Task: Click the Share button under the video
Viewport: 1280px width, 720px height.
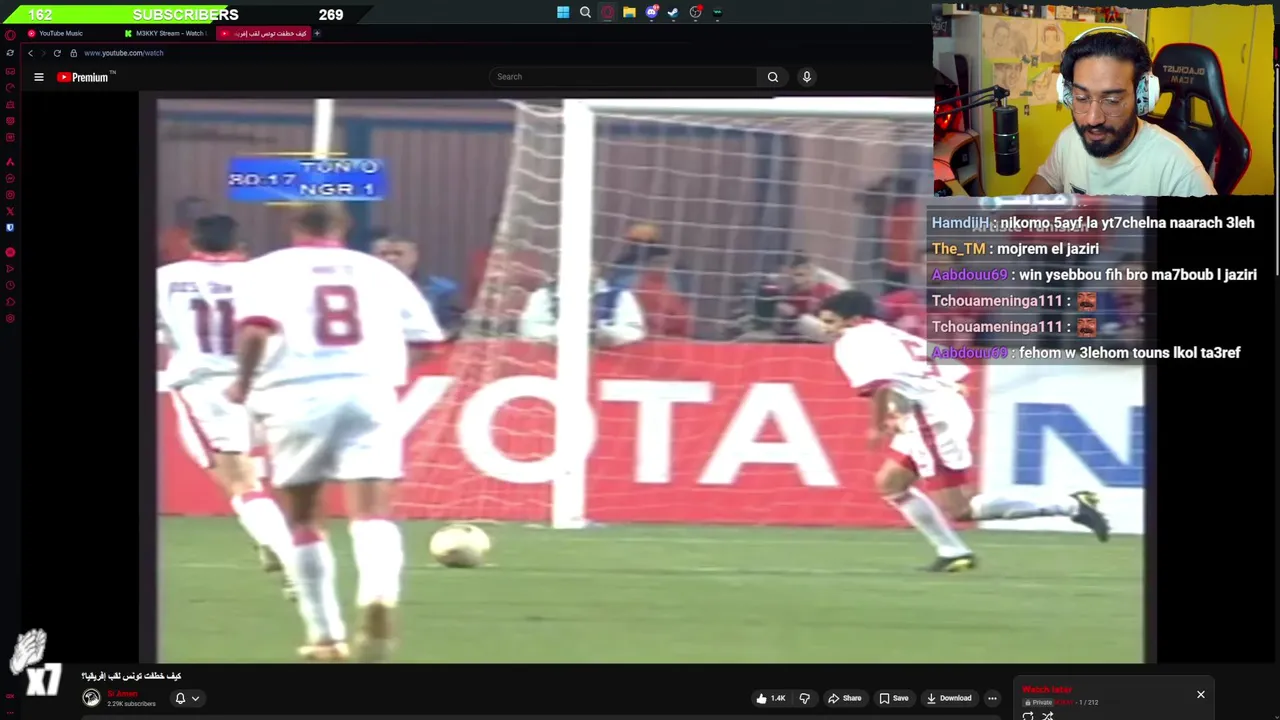Action: (845, 698)
